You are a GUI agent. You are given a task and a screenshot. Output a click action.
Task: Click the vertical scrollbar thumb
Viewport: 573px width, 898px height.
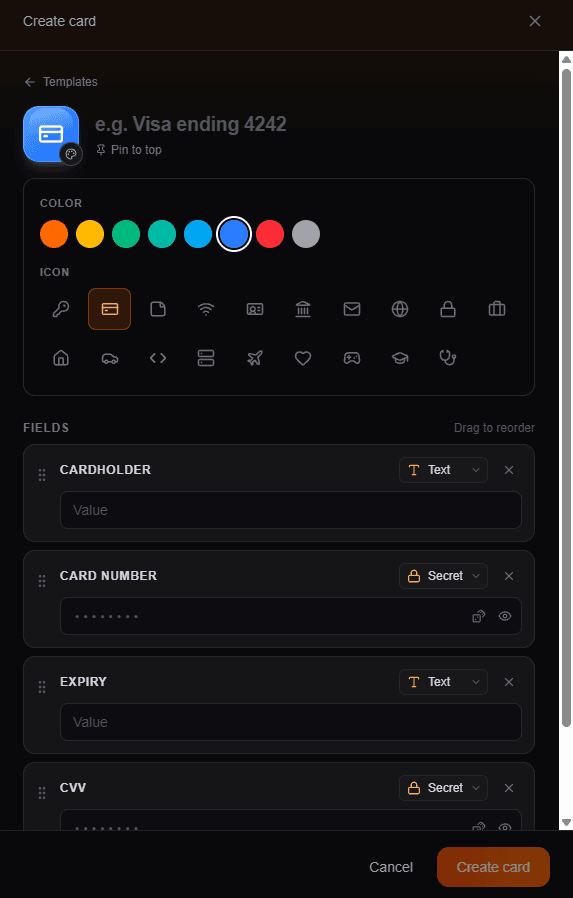566,398
